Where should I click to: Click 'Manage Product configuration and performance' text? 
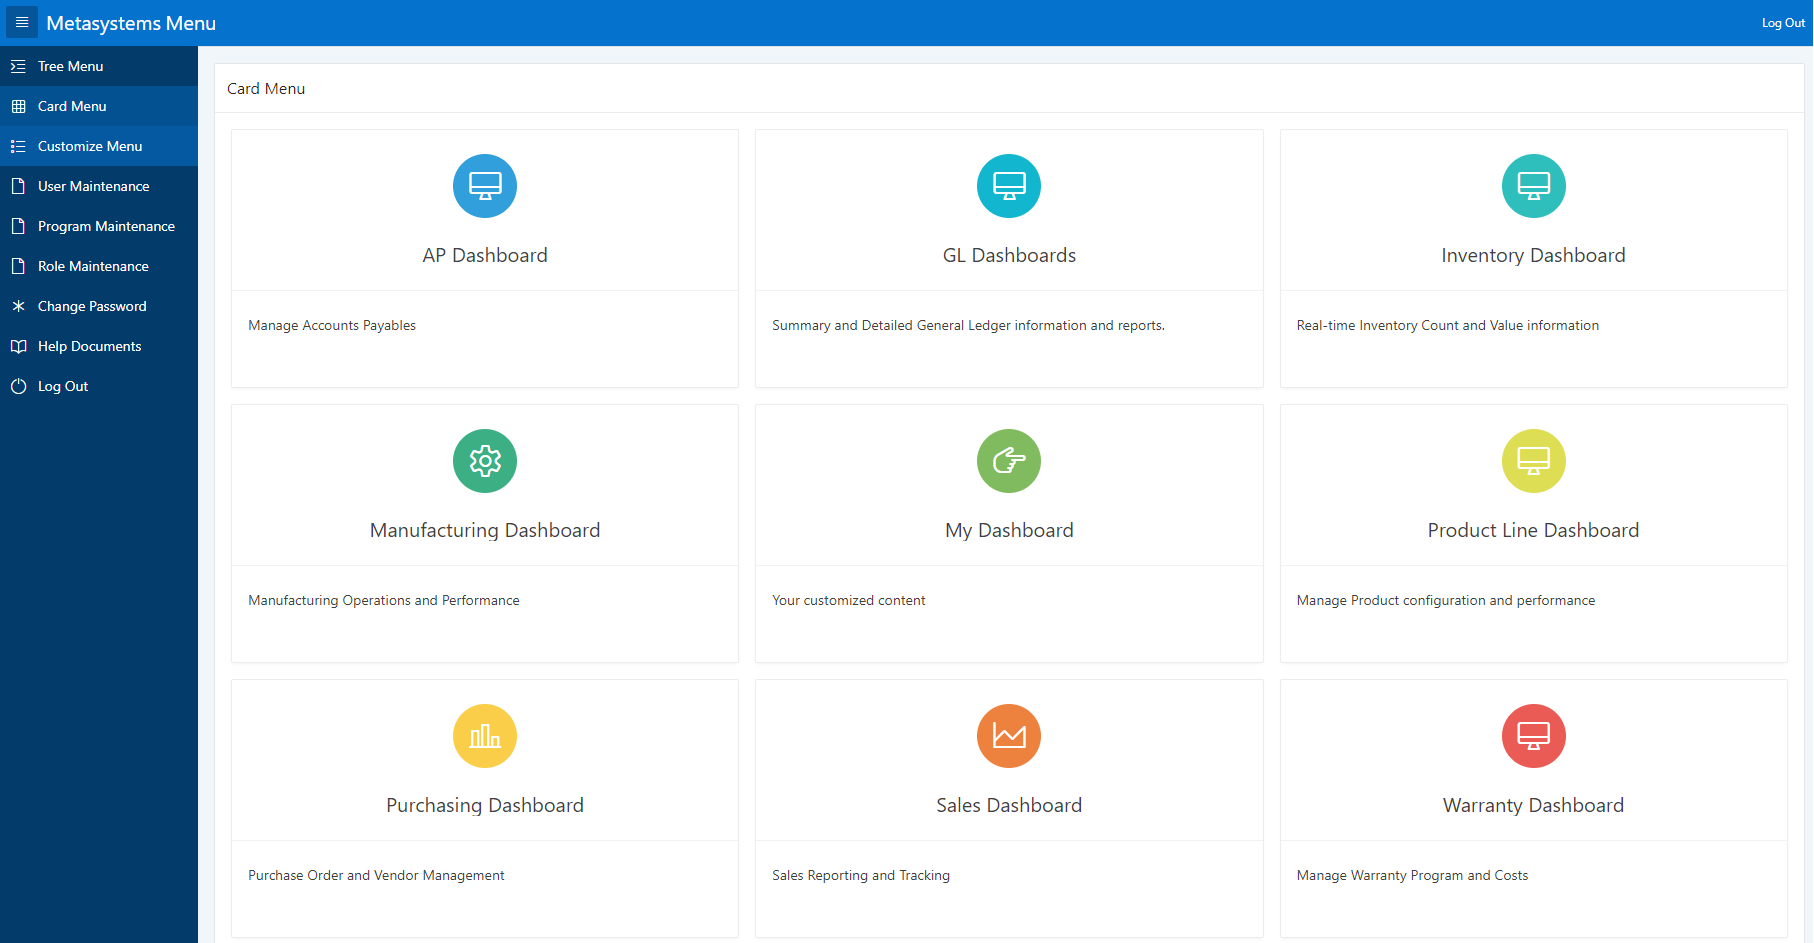point(1445,600)
